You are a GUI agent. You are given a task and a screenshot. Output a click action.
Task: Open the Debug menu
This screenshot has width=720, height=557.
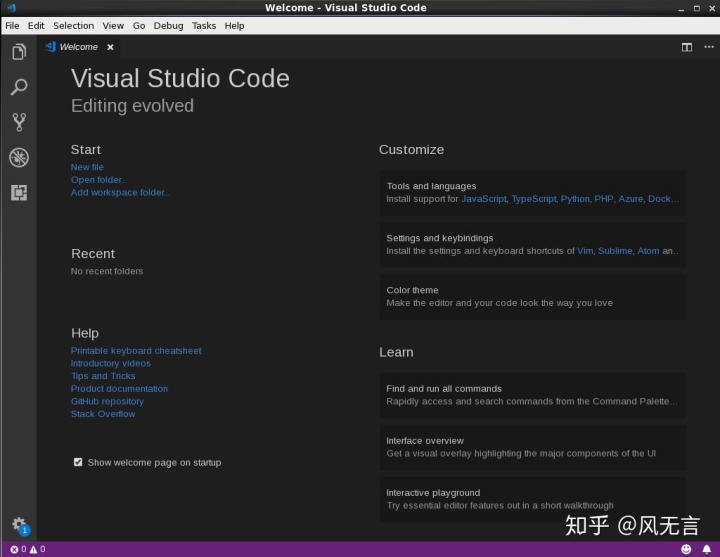[x=168, y=26]
